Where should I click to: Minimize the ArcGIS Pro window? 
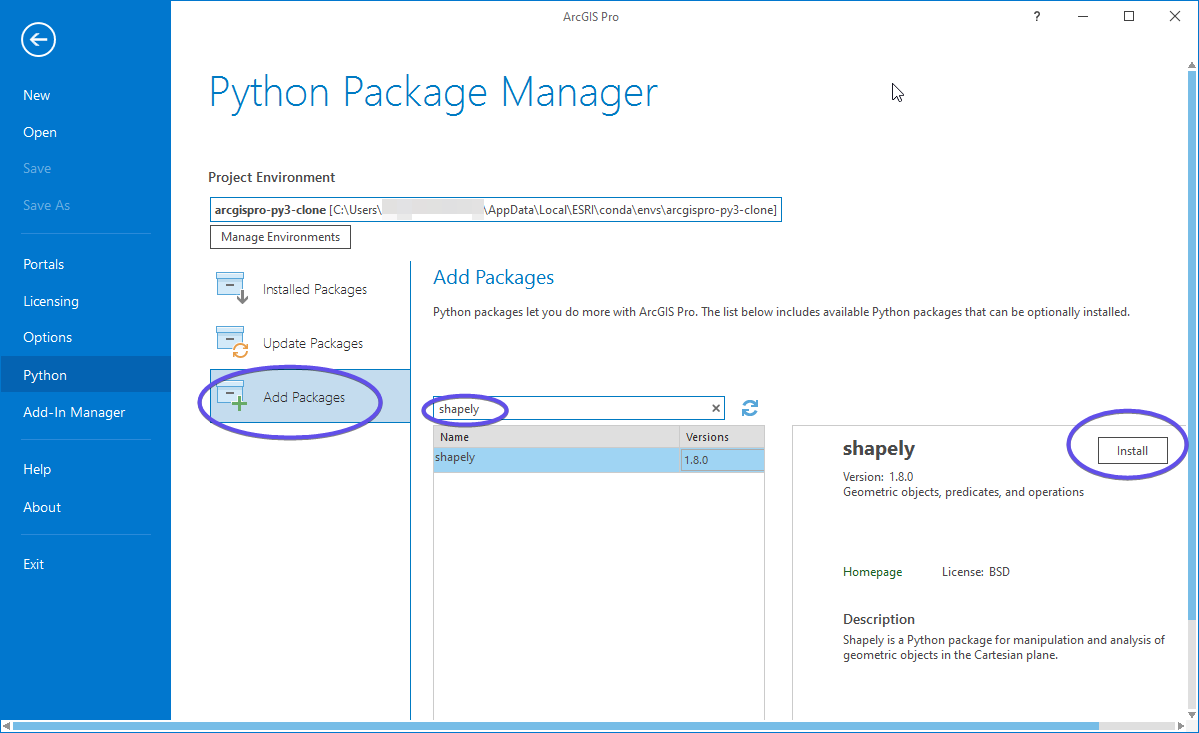[x=1083, y=16]
